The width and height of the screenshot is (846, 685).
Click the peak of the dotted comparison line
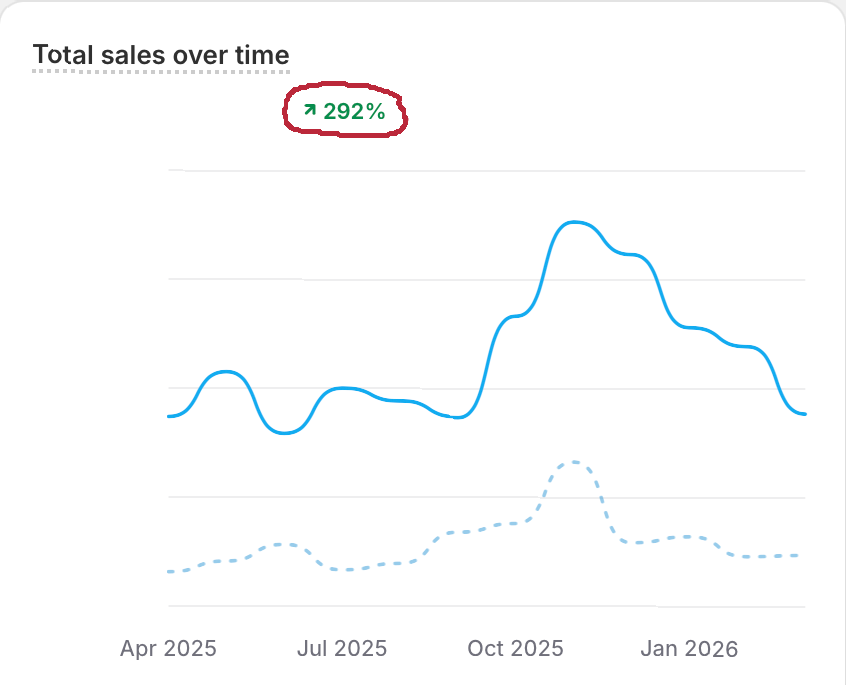click(572, 462)
